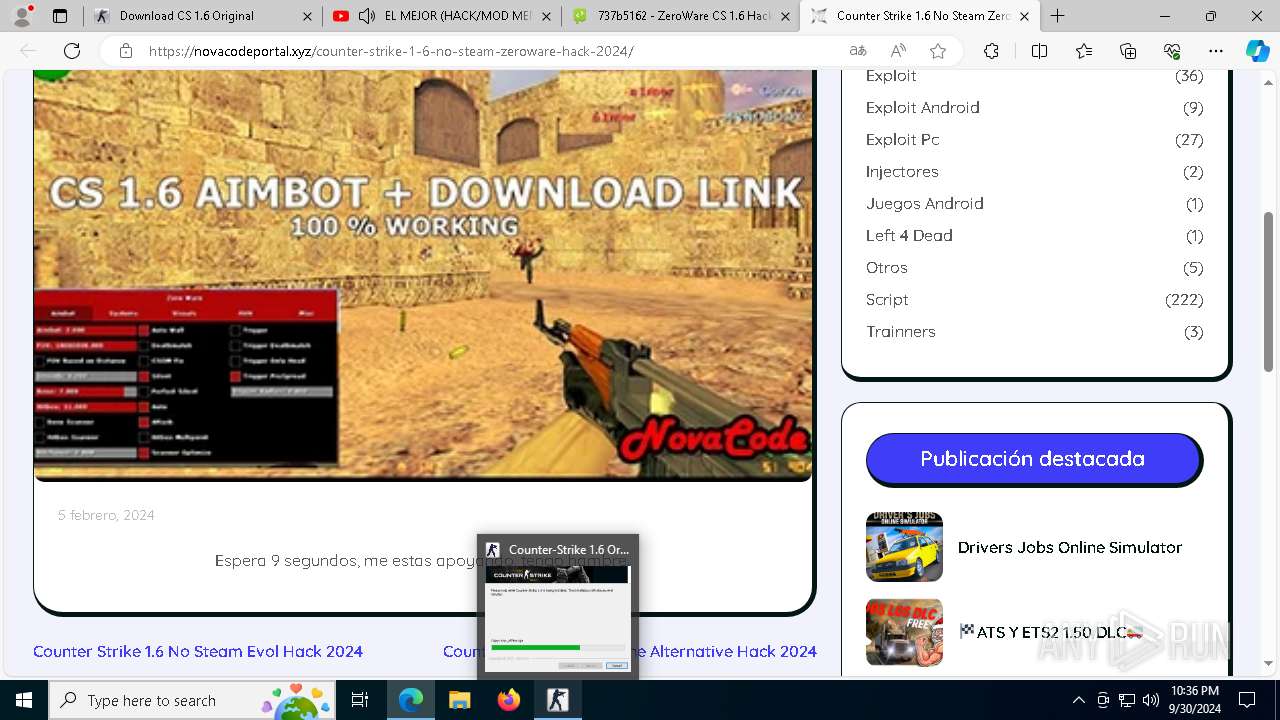Image resolution: width=1280 pixels, height=720 pixels.
Task: View site information lock icon
Action: 125,51
